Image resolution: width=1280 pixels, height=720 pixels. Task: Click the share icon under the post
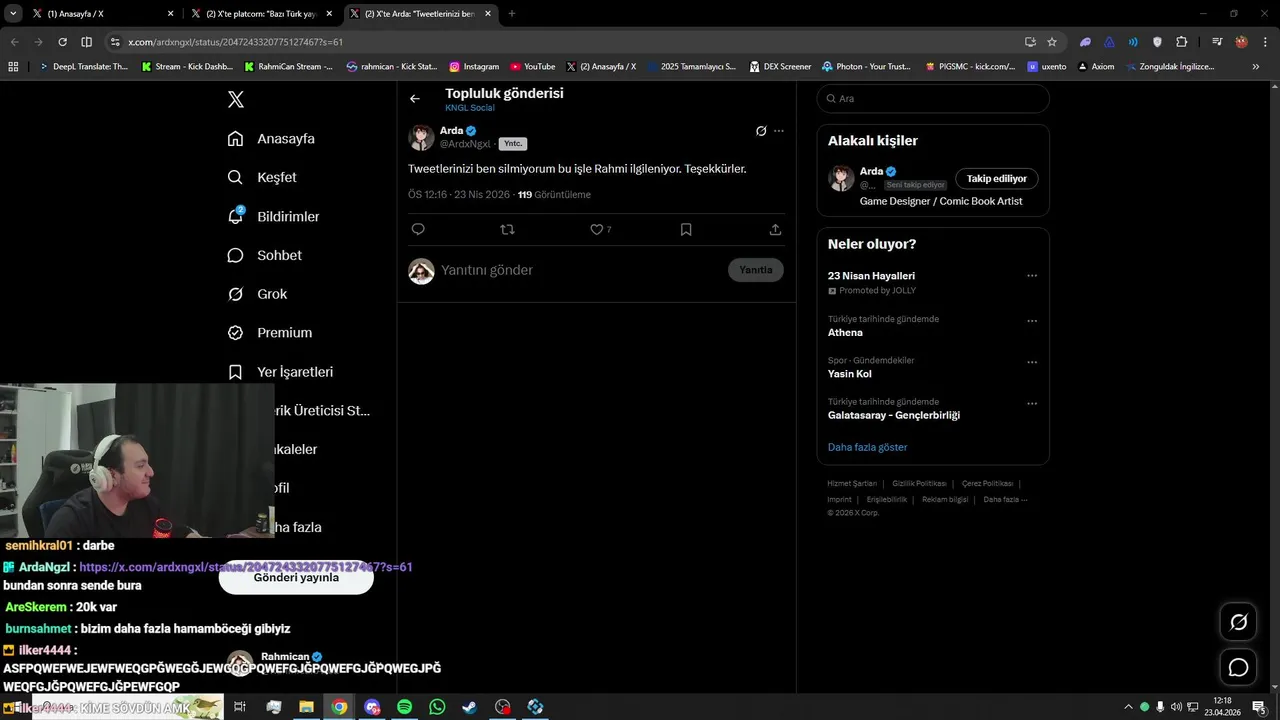pos(775,229)
